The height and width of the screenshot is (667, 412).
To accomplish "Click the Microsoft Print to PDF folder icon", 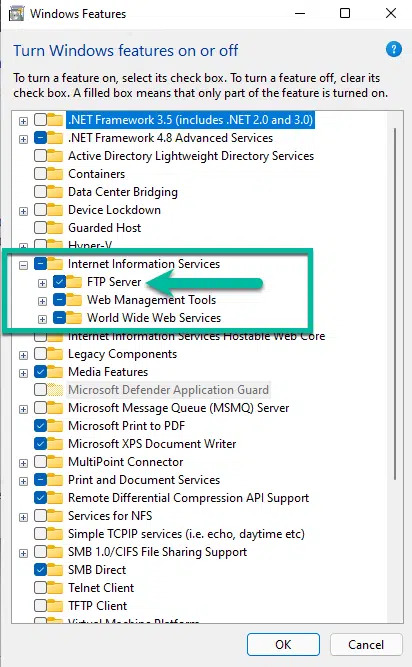I will (x=55, y=426).
